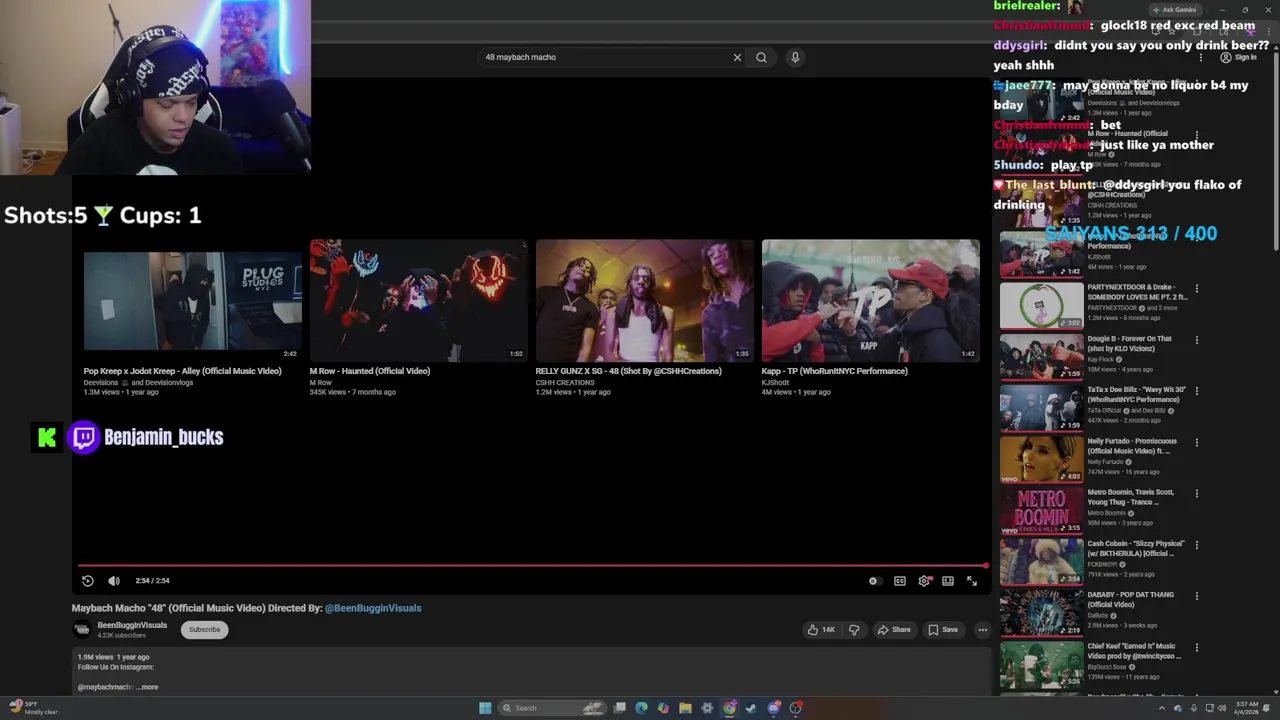The image size is (1280, 720).
Task: Open Discord from the taskbar
Action: tap(774, 708)
